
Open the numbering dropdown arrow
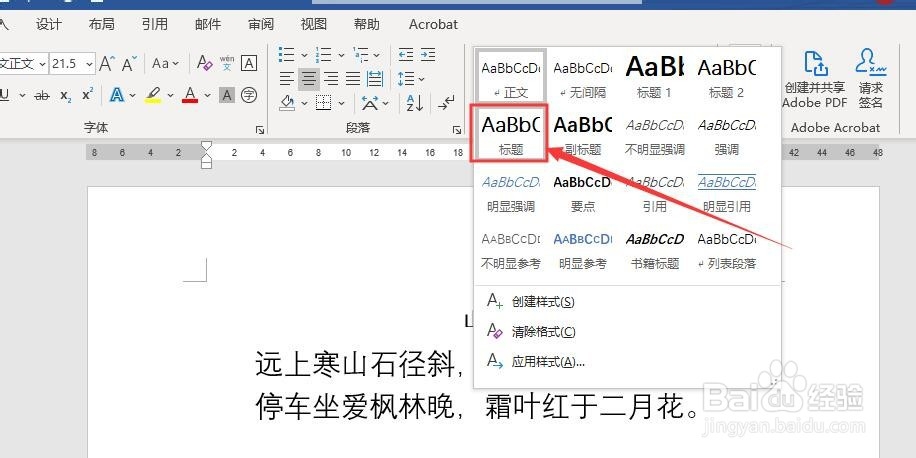tap(341, 55)
